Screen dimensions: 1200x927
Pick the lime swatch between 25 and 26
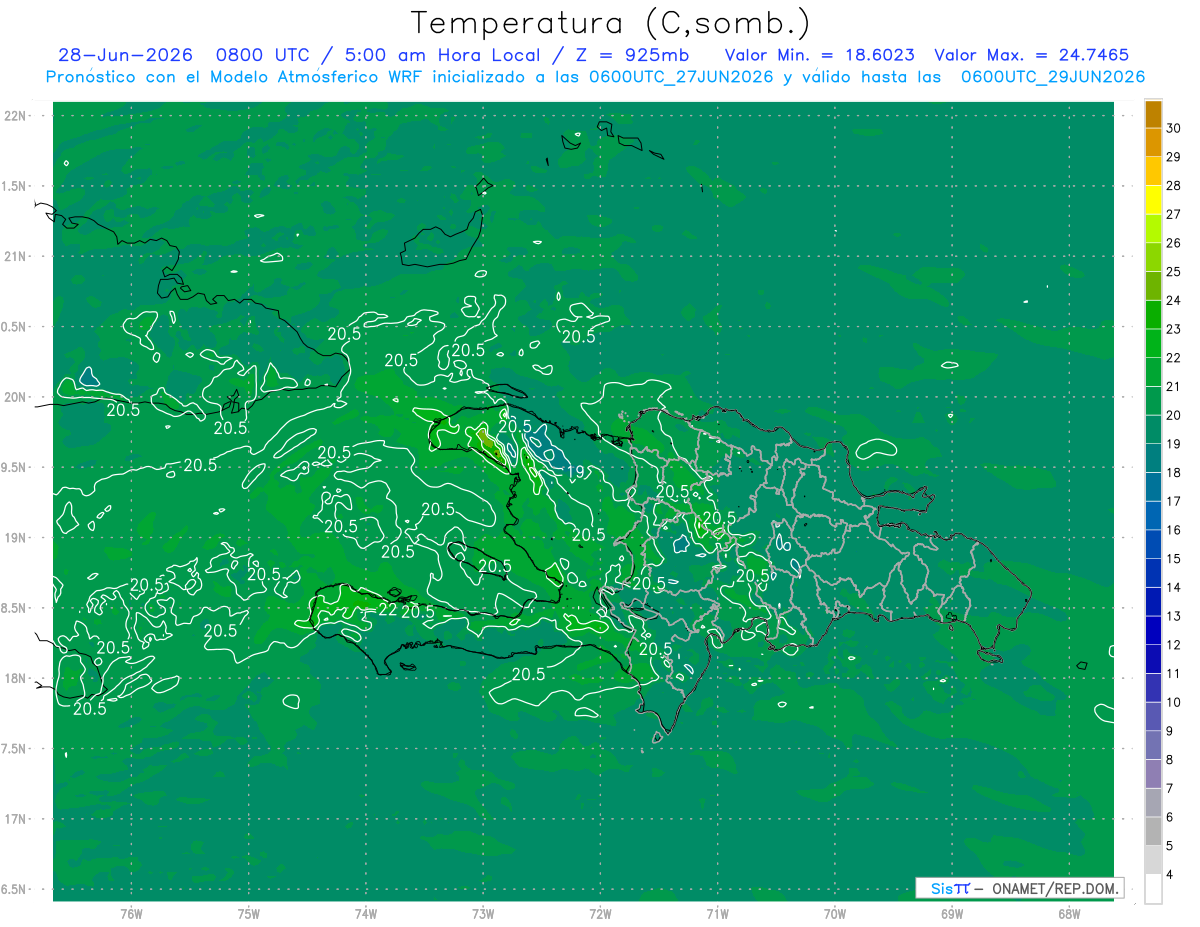[x=1153, y=257]
